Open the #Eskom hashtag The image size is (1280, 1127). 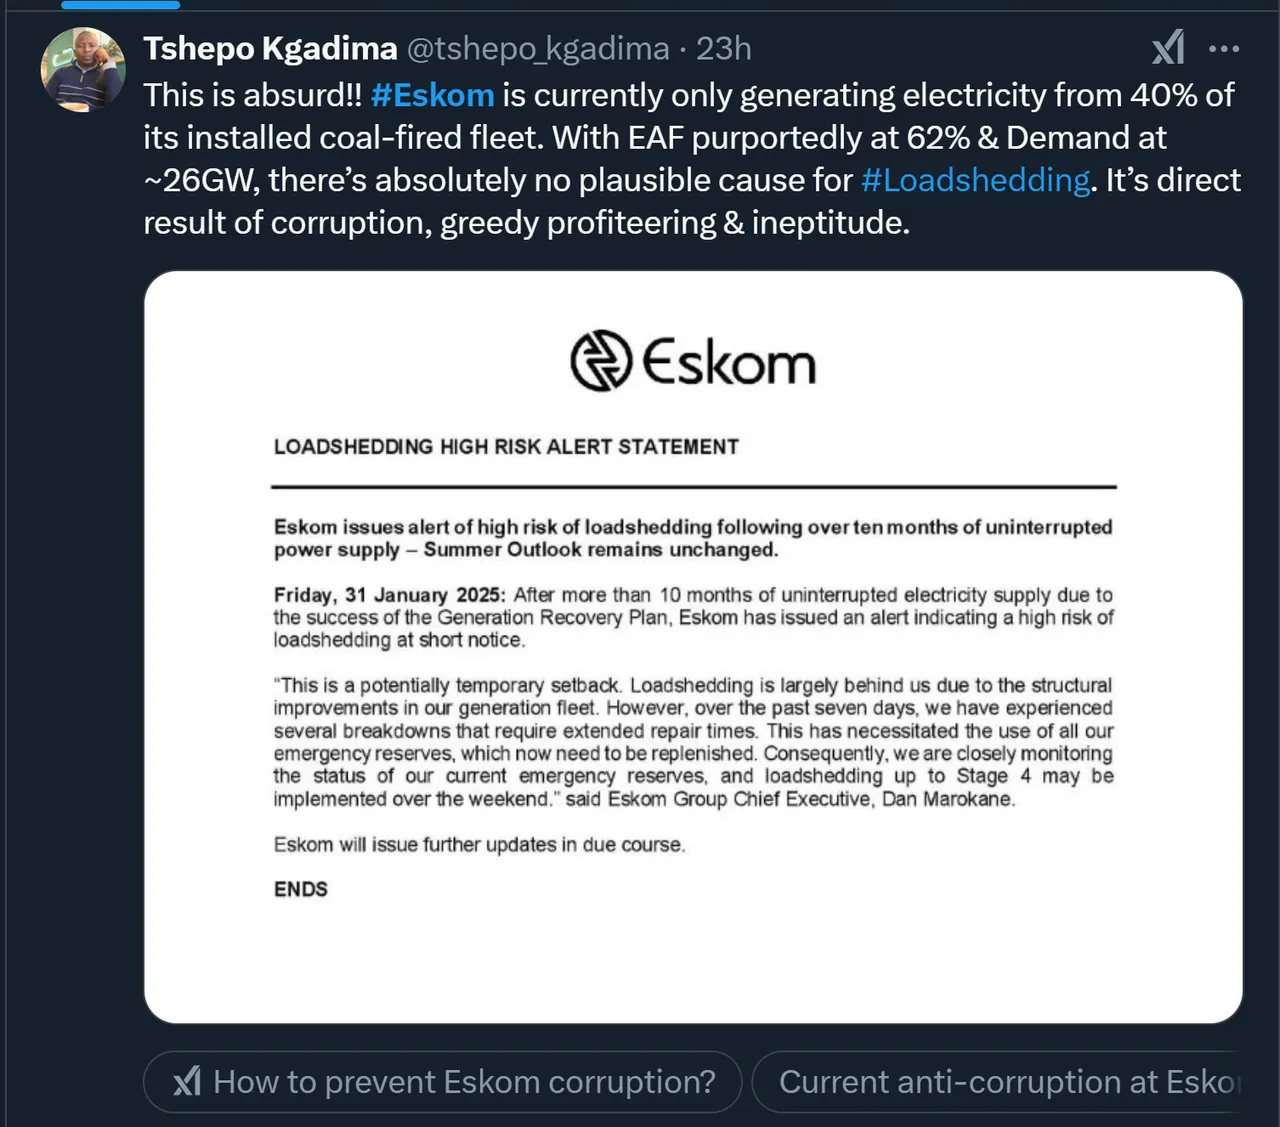(432, 95)
